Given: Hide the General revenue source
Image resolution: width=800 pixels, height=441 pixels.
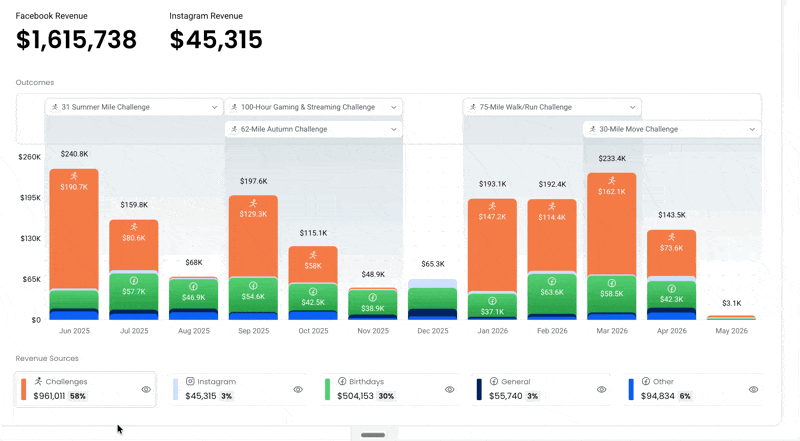Looking at the screenshot, I should click(602, 389).
